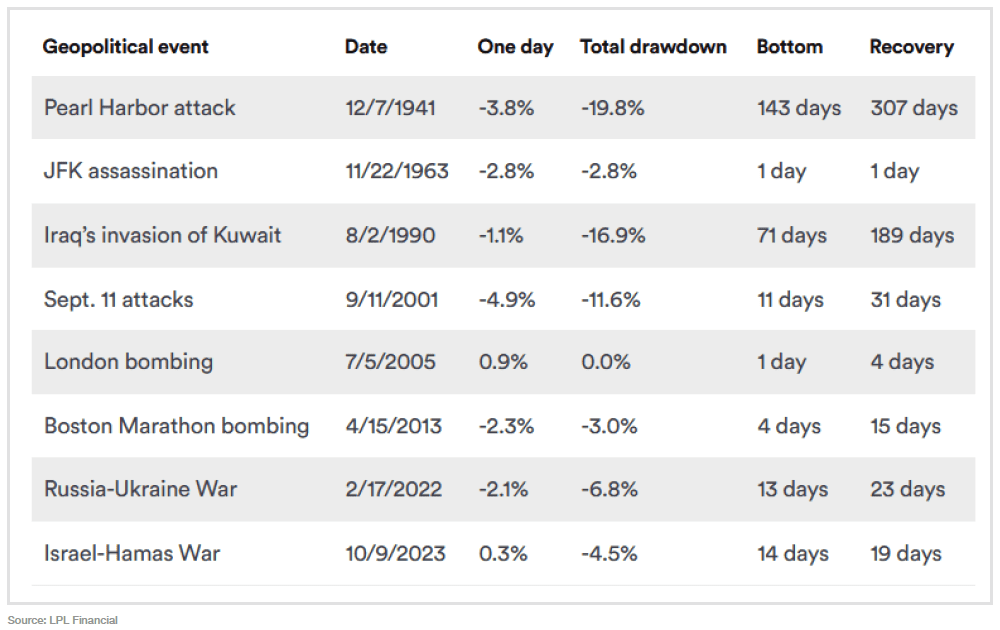Click the London bombing row label
The height and width of the screenshot is (630, 1000).
click(128, 362)
